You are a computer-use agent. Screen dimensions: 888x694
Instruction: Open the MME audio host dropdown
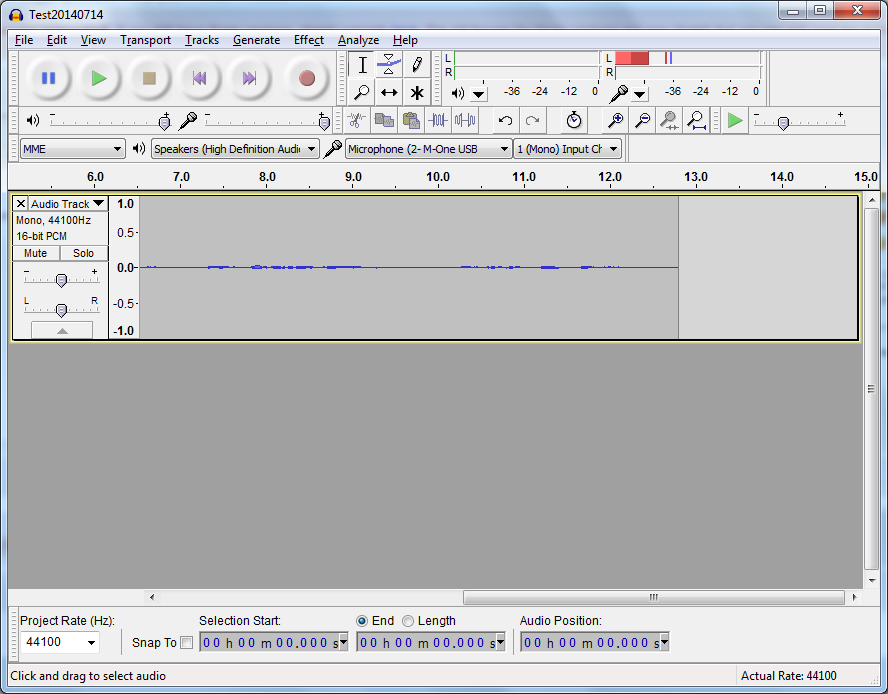click(72, 149)
